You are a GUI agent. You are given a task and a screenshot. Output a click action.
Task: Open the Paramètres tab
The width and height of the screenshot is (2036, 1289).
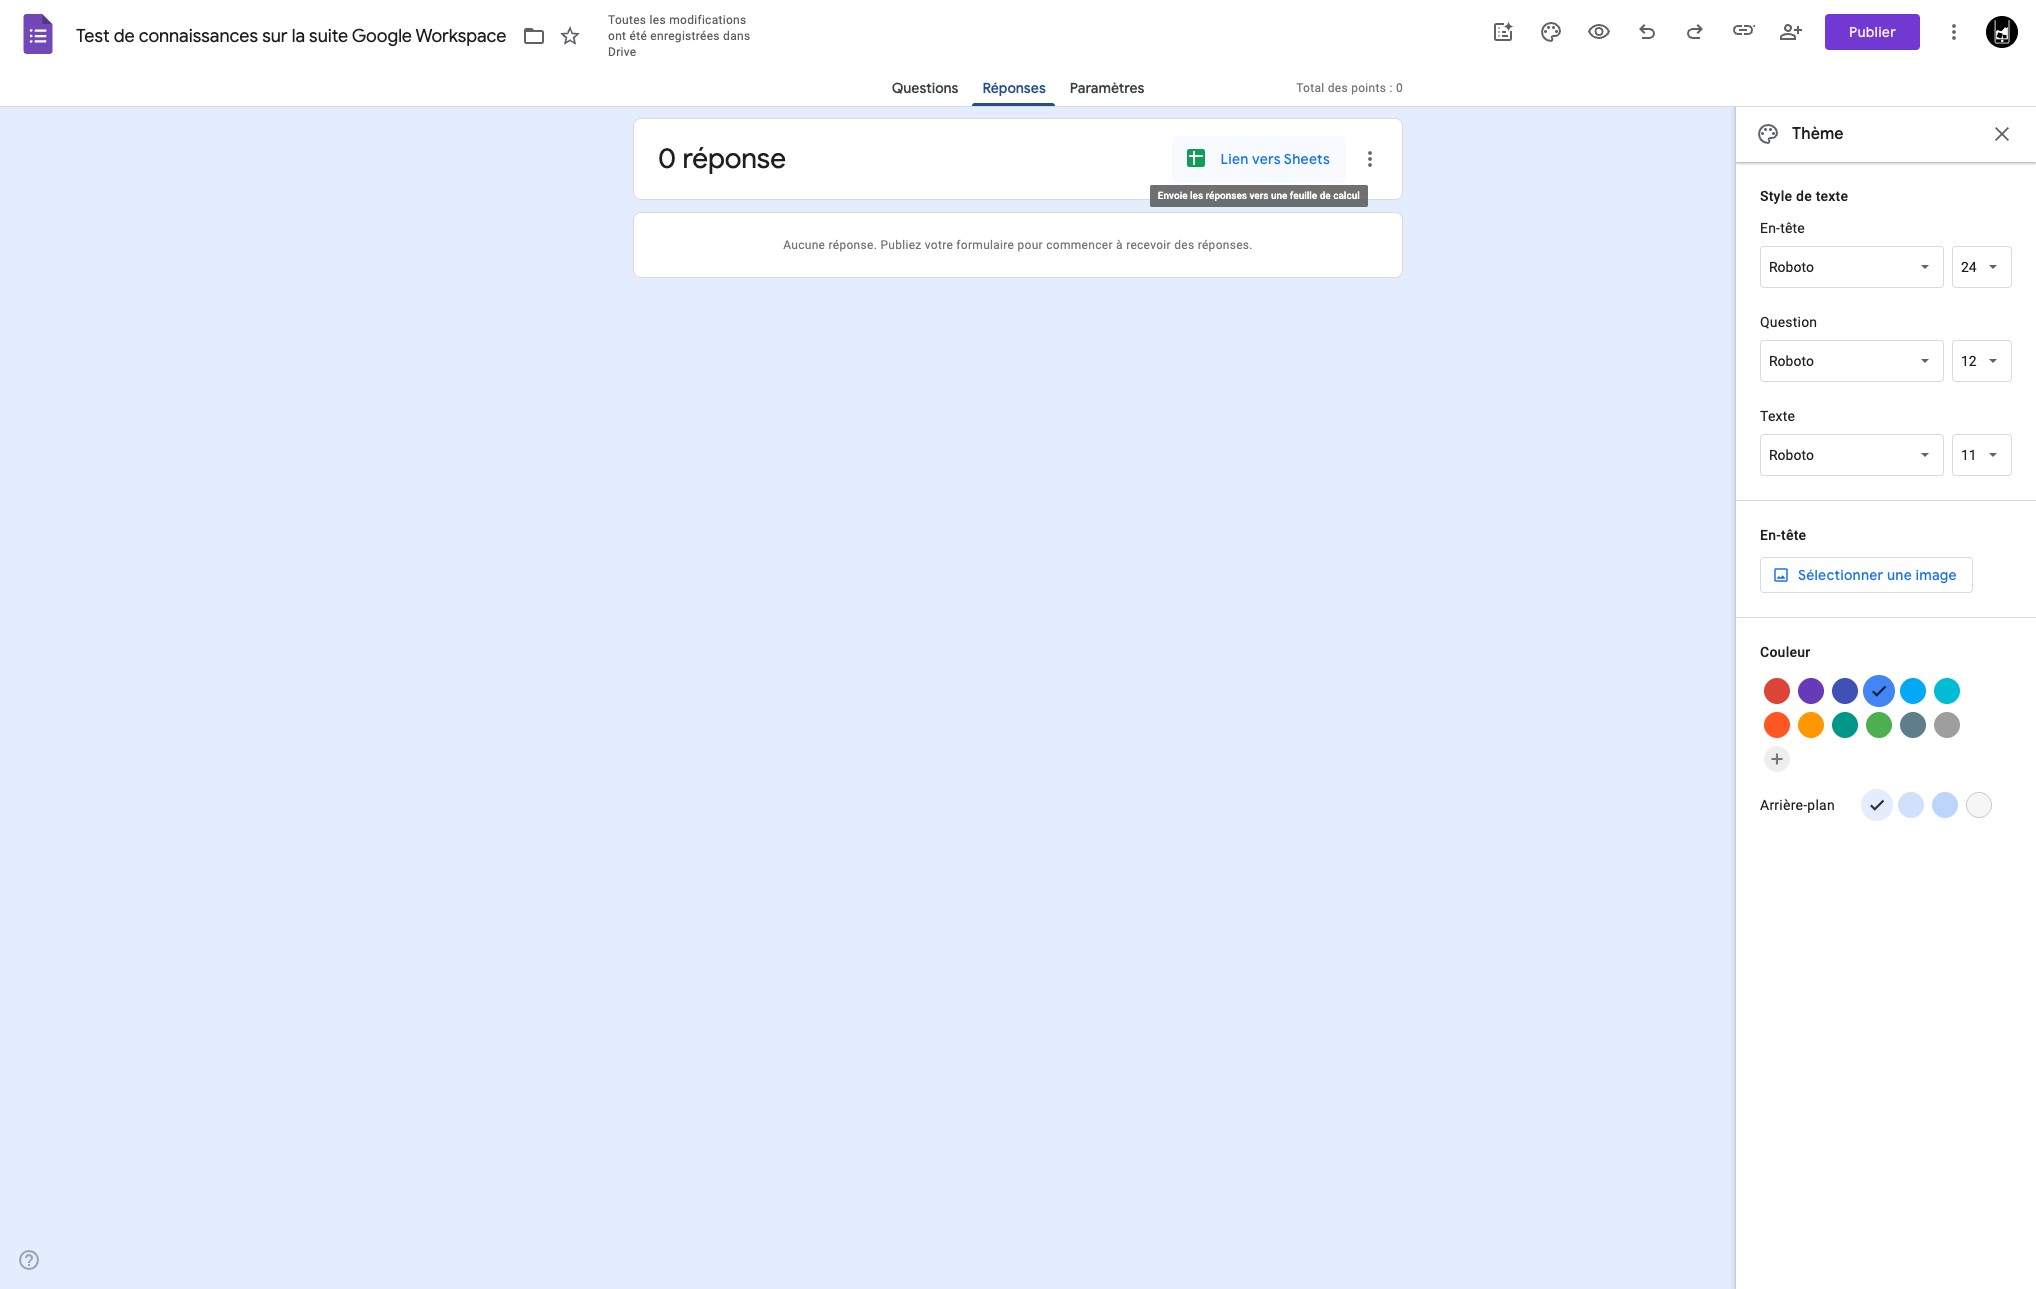pyautogui.click(x=1106, y=88)
